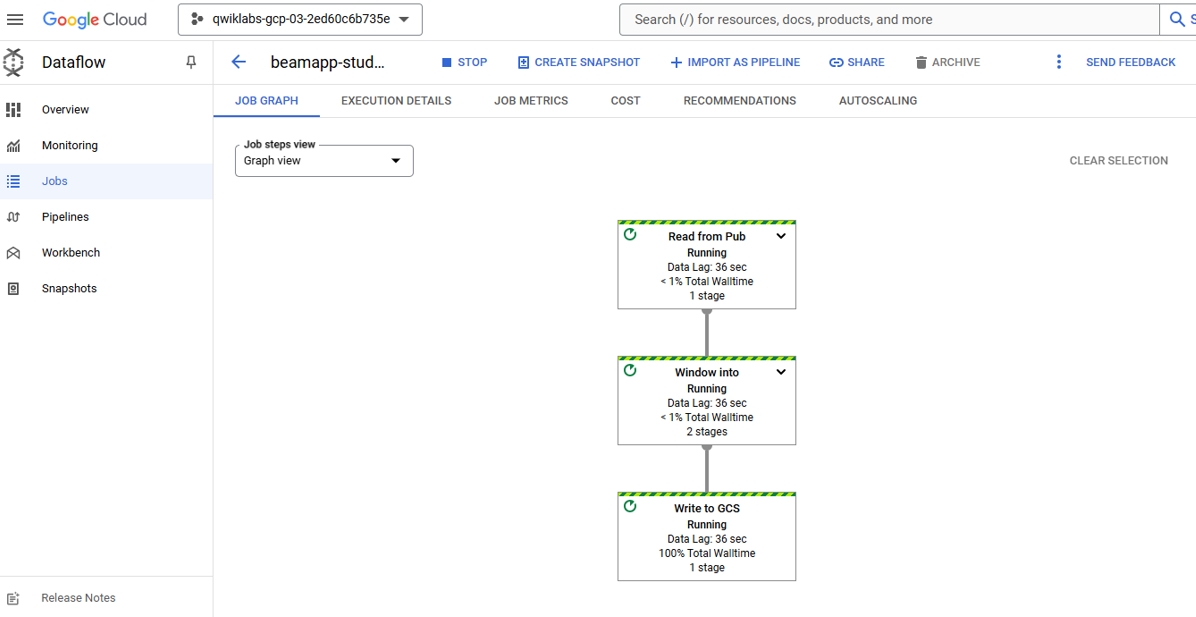Expand the Read from Pub node
Image resolution: width=1196 pixels, height=617 pixels.
pyautogui.click(x=781, y=235)
